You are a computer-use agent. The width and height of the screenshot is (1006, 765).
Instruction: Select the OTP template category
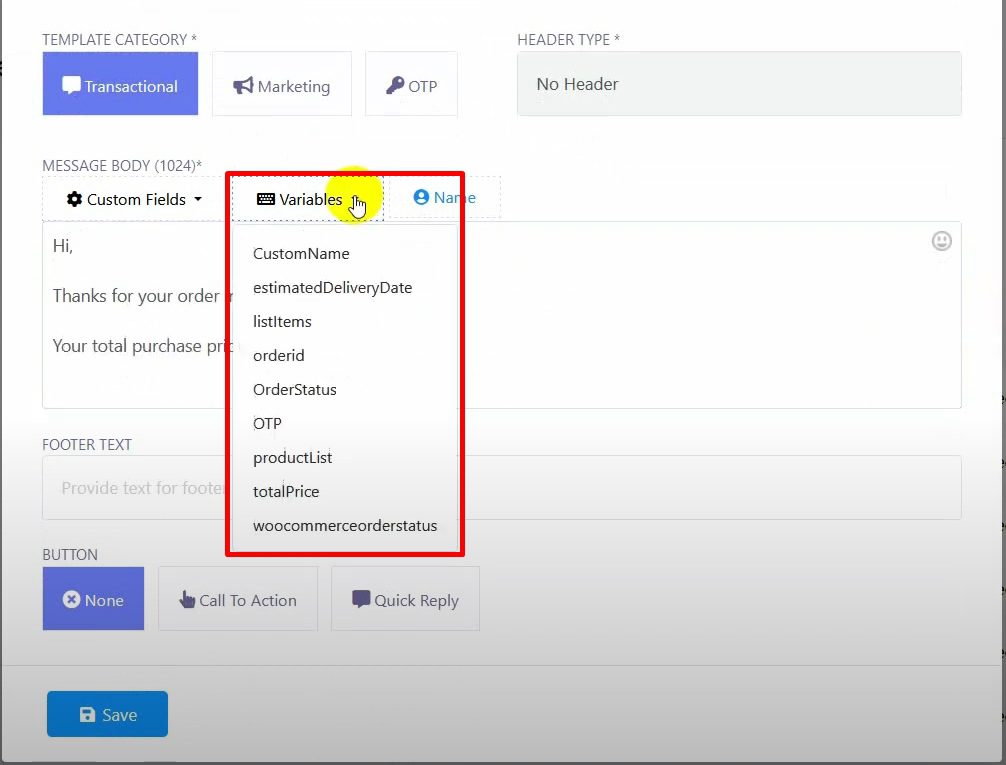(411, 86)
